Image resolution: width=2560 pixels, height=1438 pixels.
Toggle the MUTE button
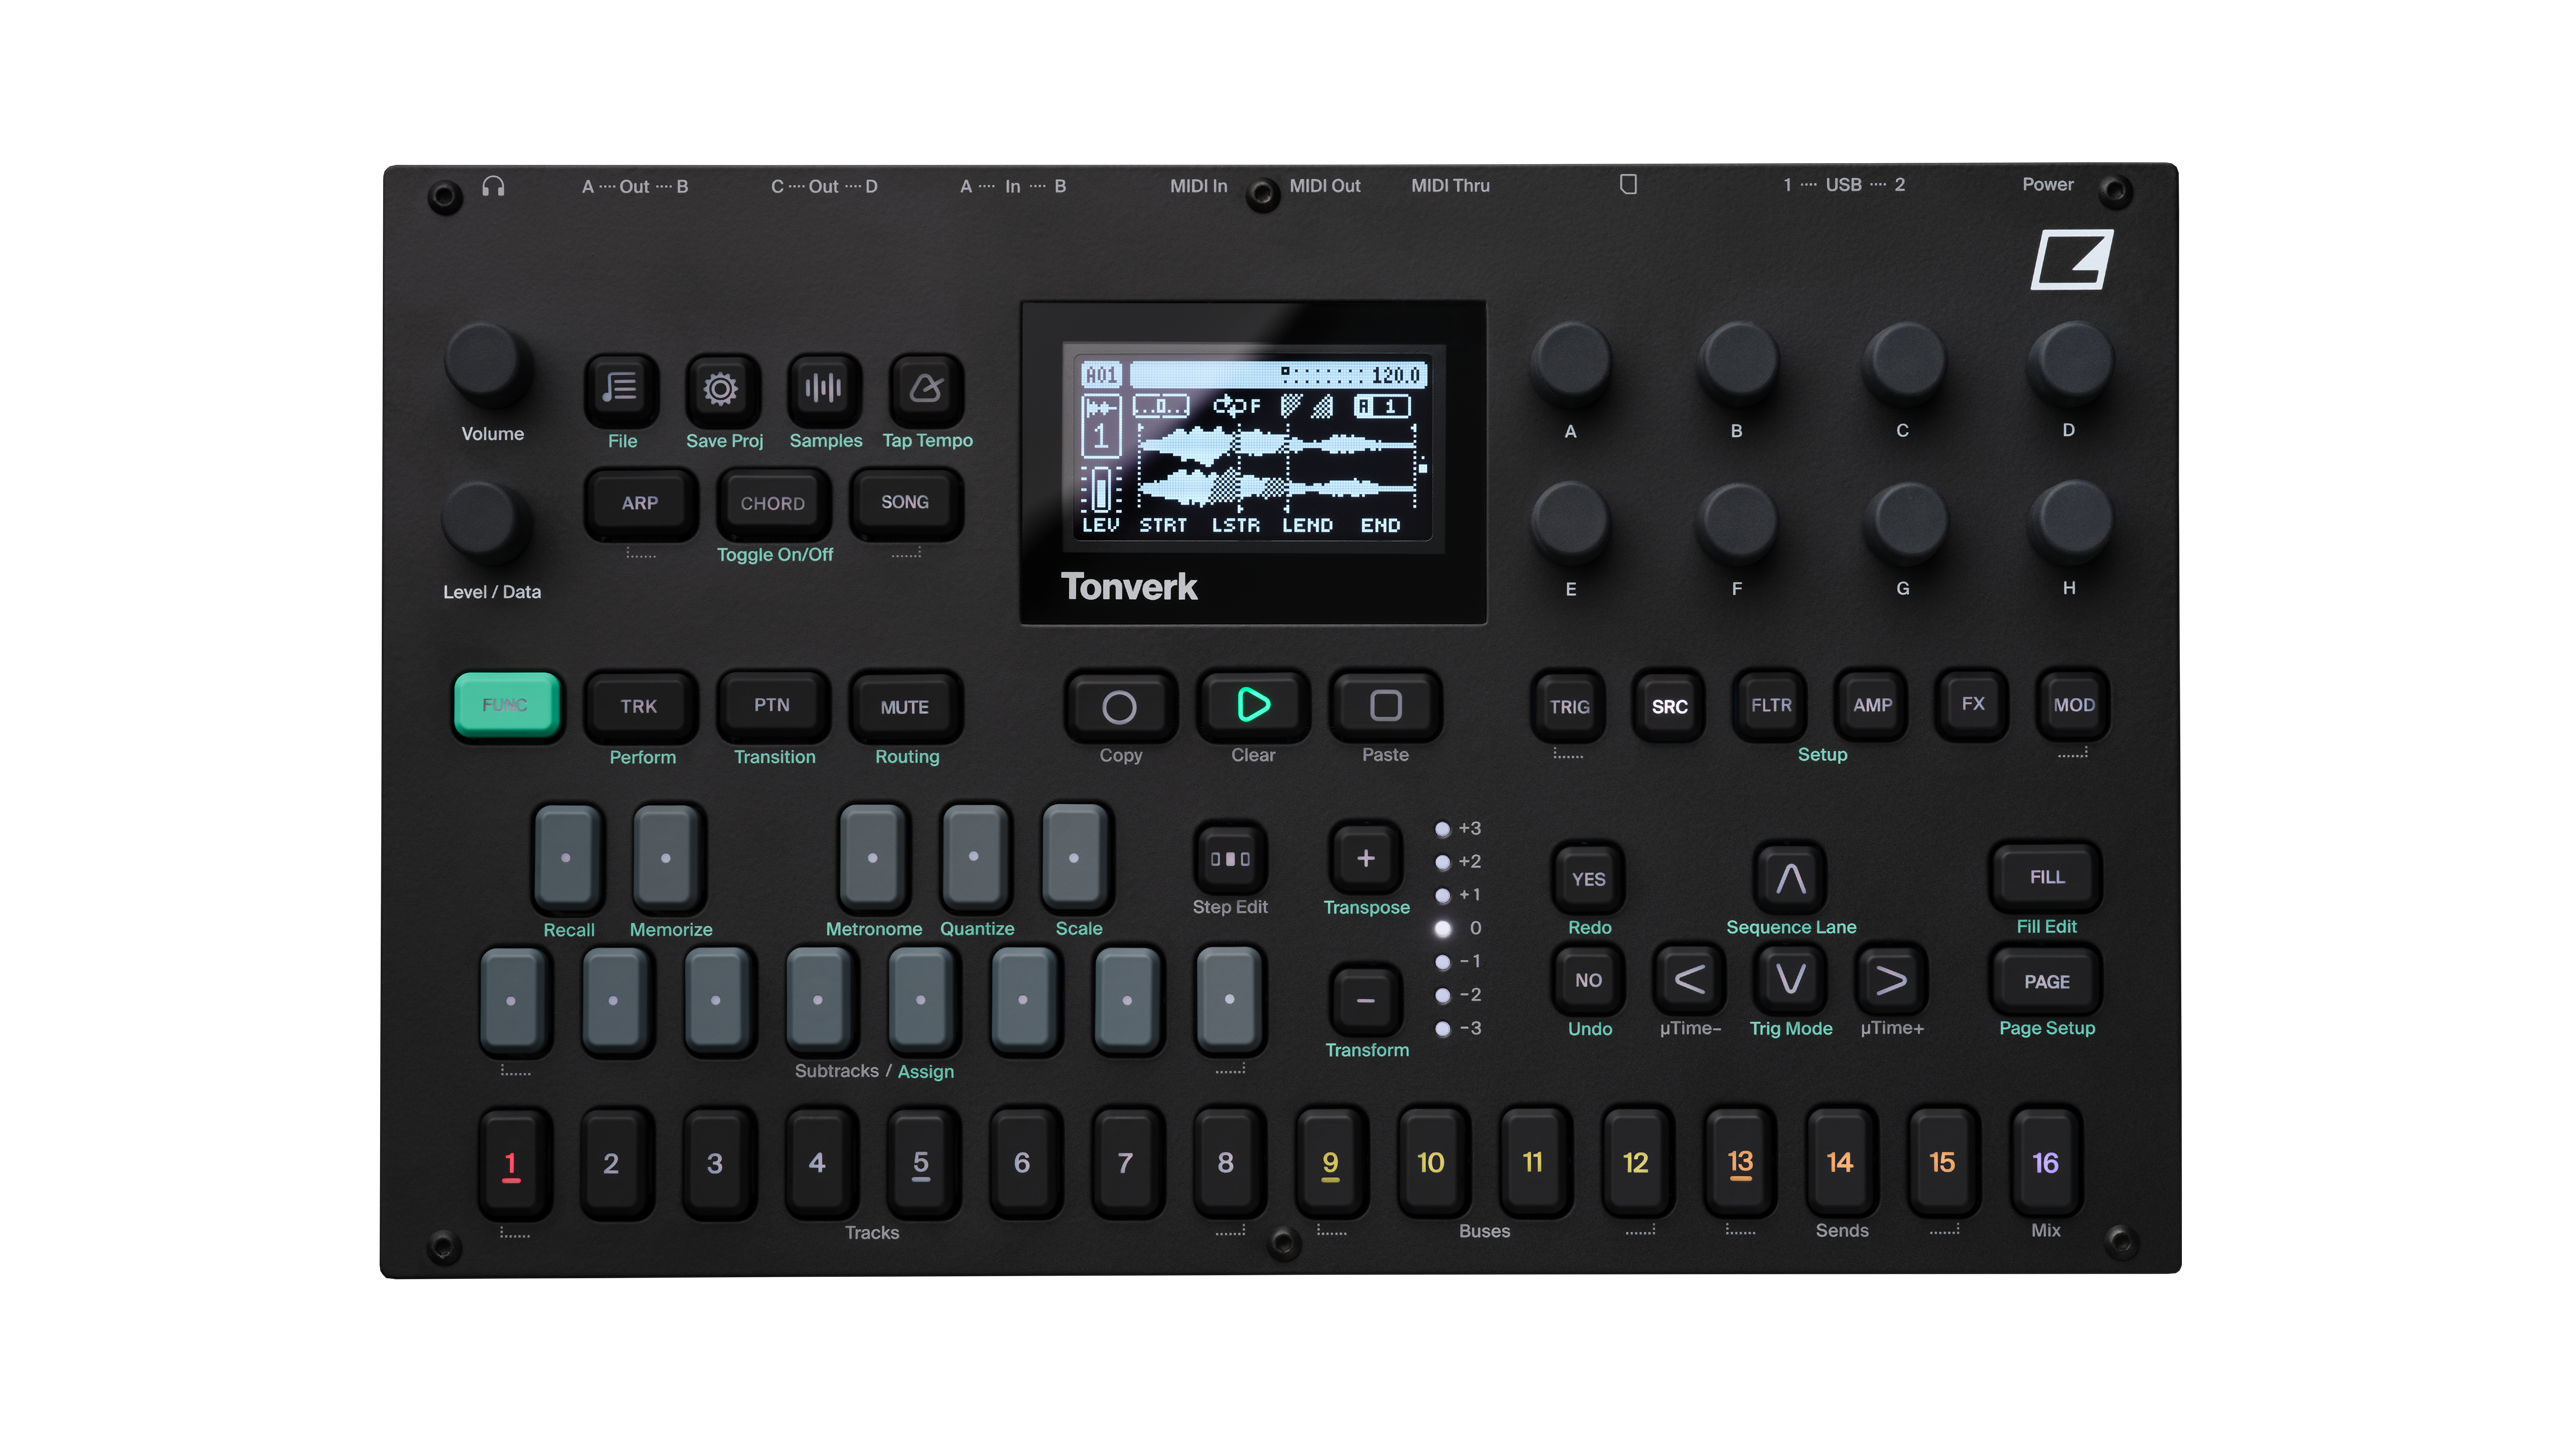click(x=904, y=707)
